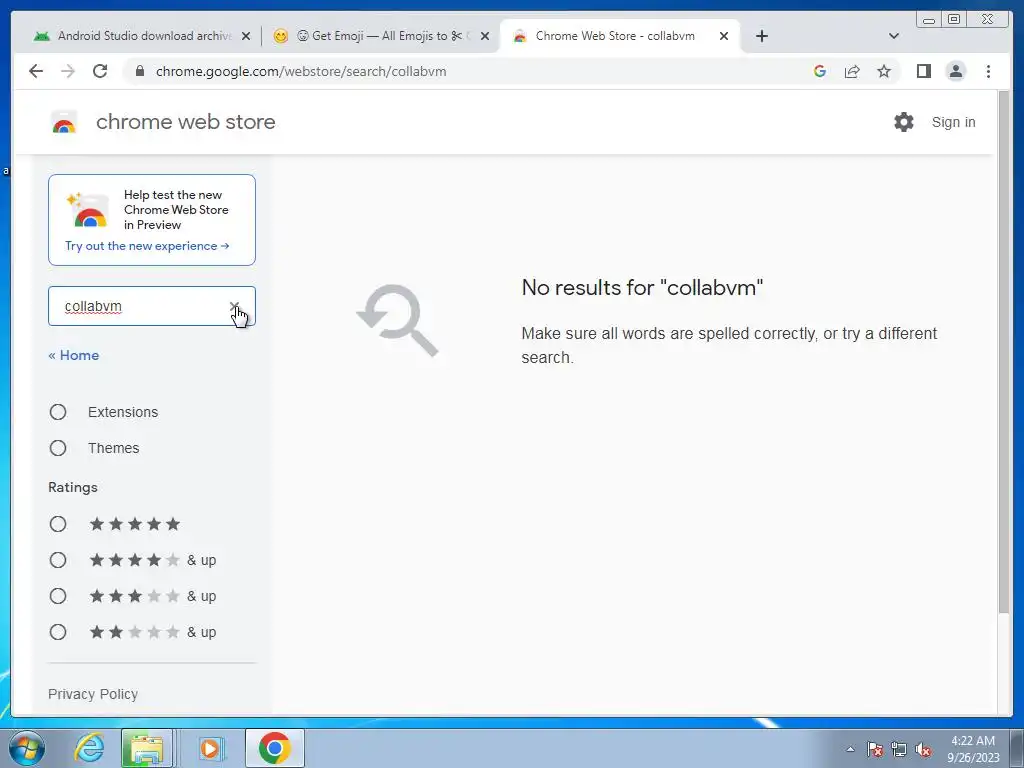The image size is (1024, 768).
Task: Click the forward navigation arrow
Action: (68, 71)
